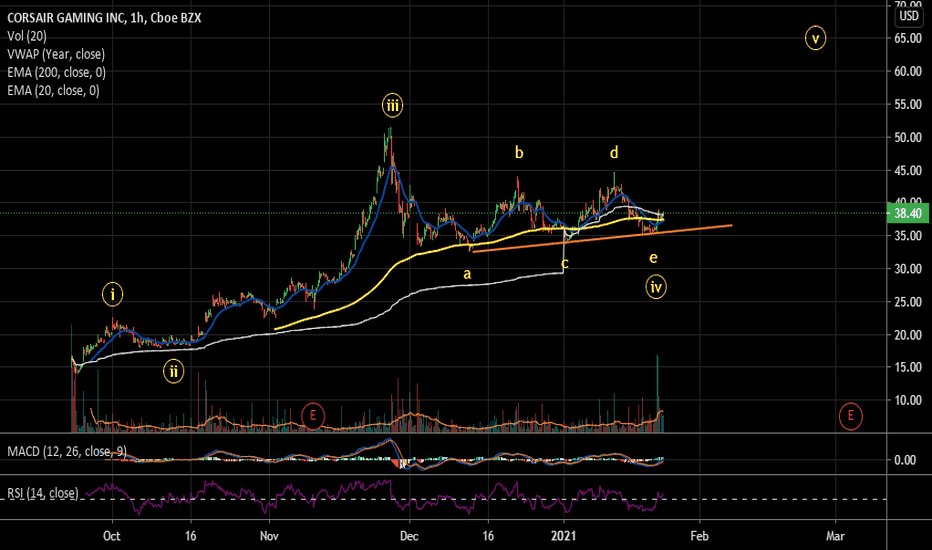This screenshot has width=932, height=550.
Task: Click the 65.00 price scale label
Action: coord(908,39)
